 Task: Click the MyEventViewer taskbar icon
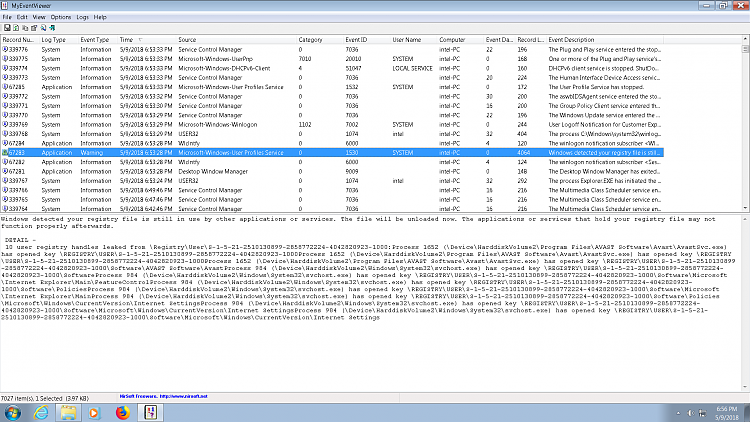150,412
